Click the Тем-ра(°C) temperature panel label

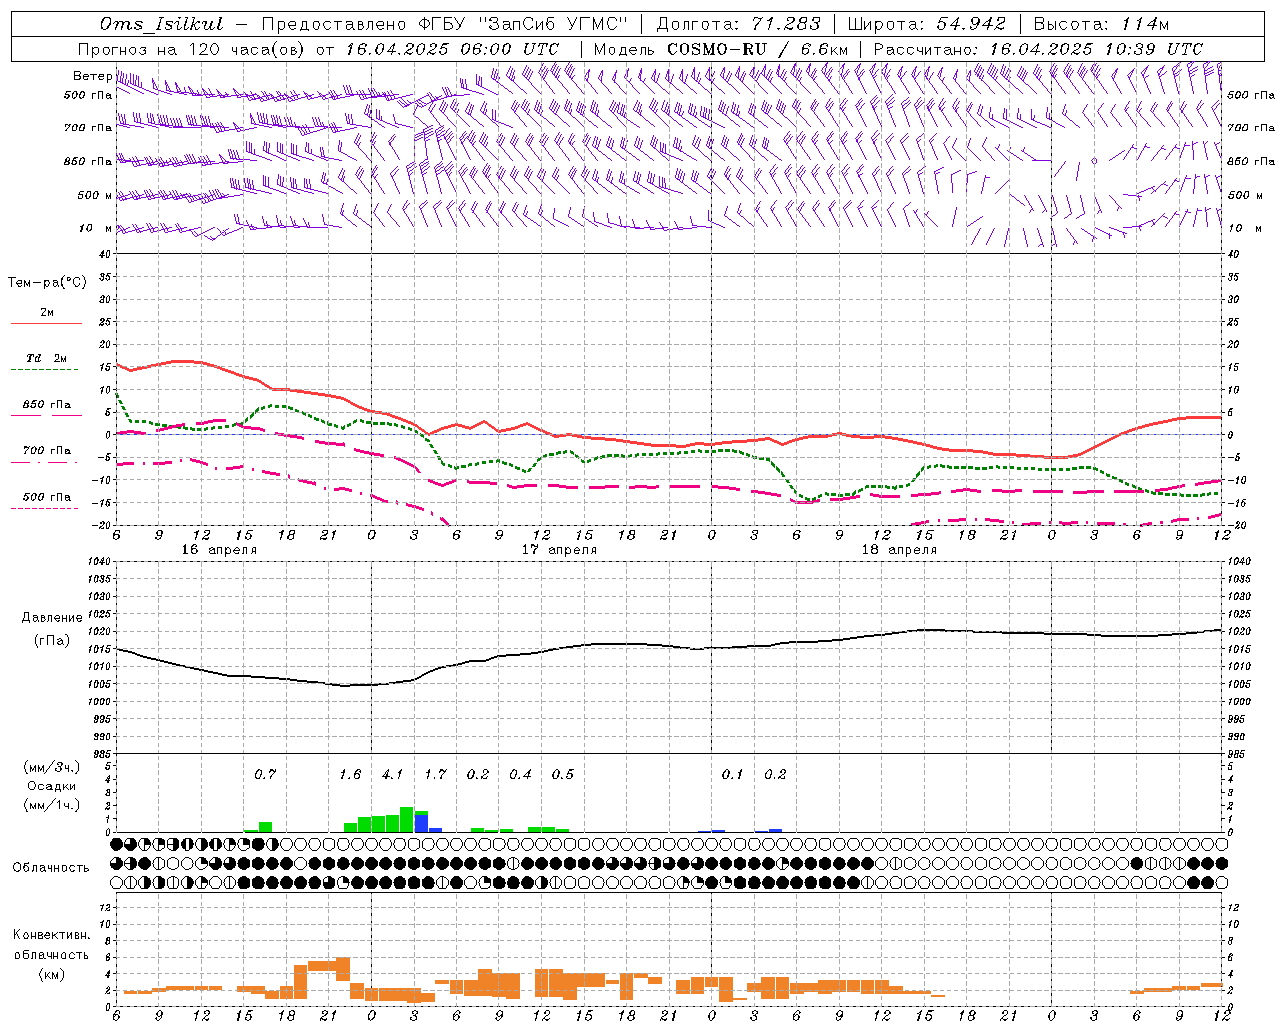[x=47, y=283]
